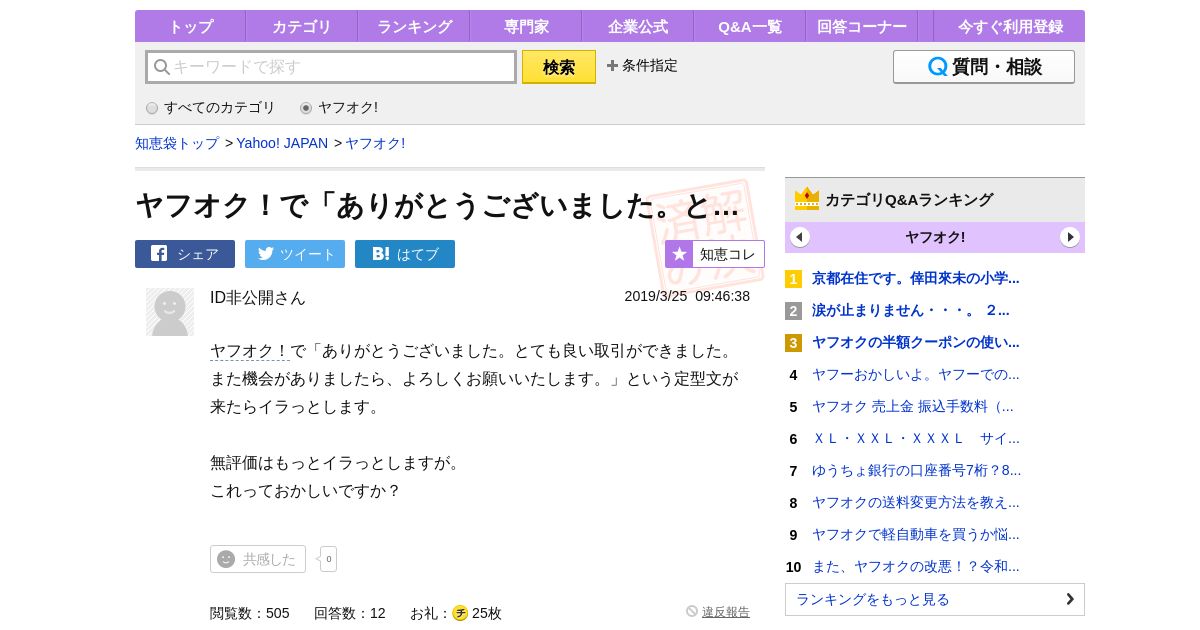This screenshot has width=1200, height=630.
Task: Open the トップ navigation tab
Action: click(x=190, y=26)
